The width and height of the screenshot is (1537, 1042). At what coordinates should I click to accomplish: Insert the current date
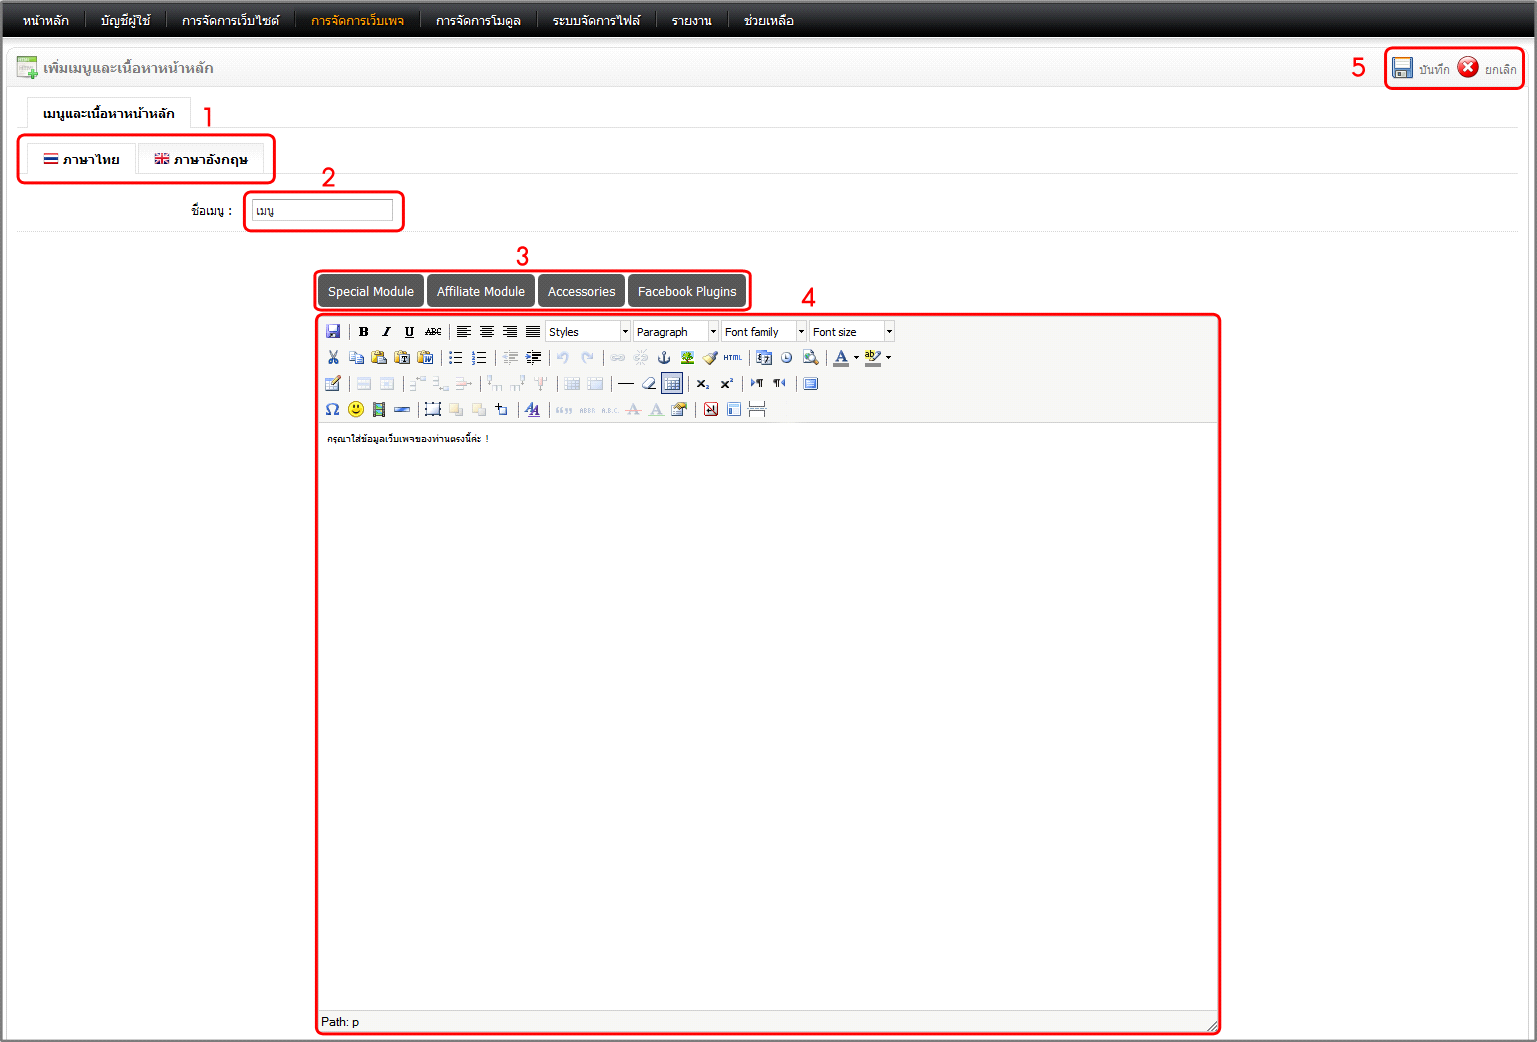click(764, 357)
